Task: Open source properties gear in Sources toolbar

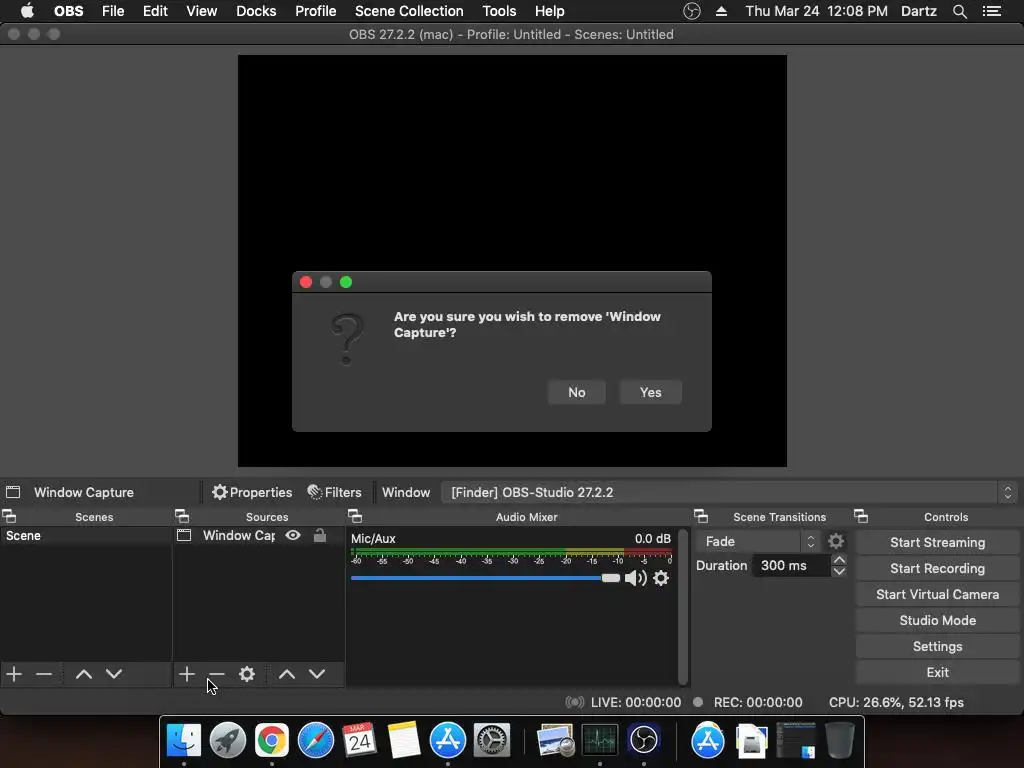Action: click(247, 674)
